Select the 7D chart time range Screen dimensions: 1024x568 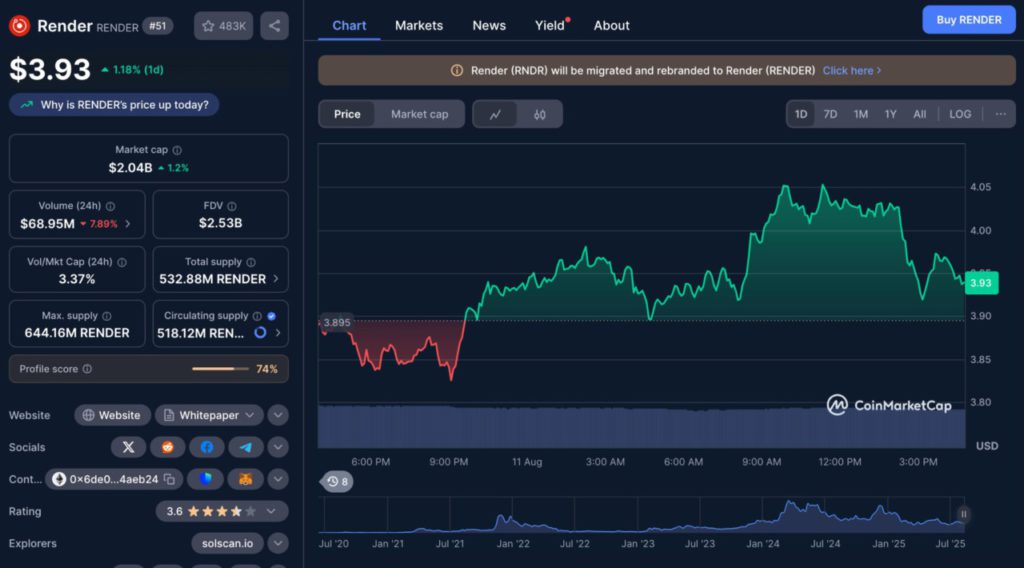830,114
